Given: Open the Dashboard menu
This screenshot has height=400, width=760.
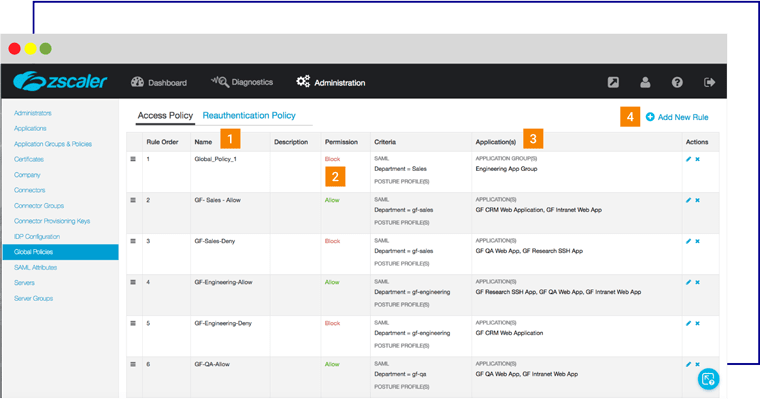Looking at the screenshot, I should [x=158, y=82].
